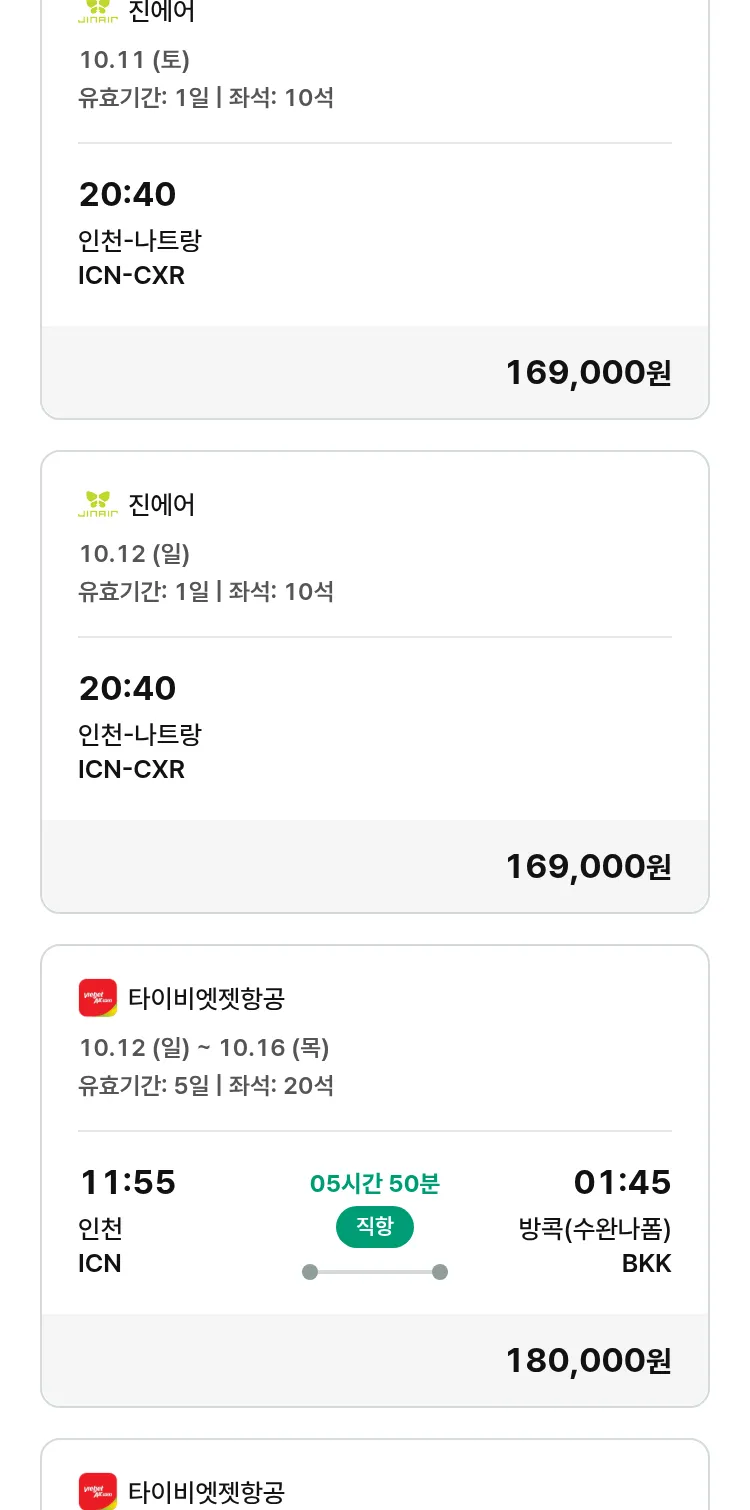Tap the 진에어 airline name on the 10.12 card
Image resolution: width=750 pixels, height=1510 pixels.
(162, 505)
